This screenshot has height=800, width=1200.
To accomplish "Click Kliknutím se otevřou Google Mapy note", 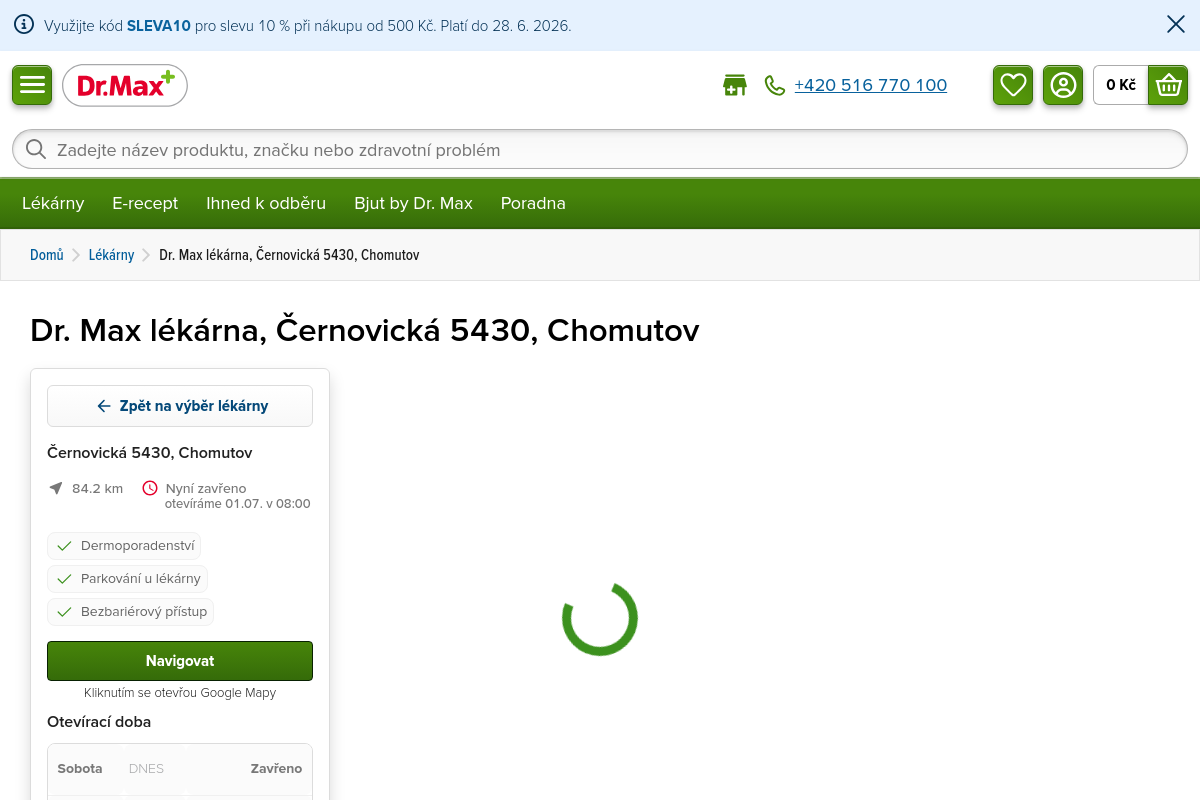I will [x=180, y=693].
